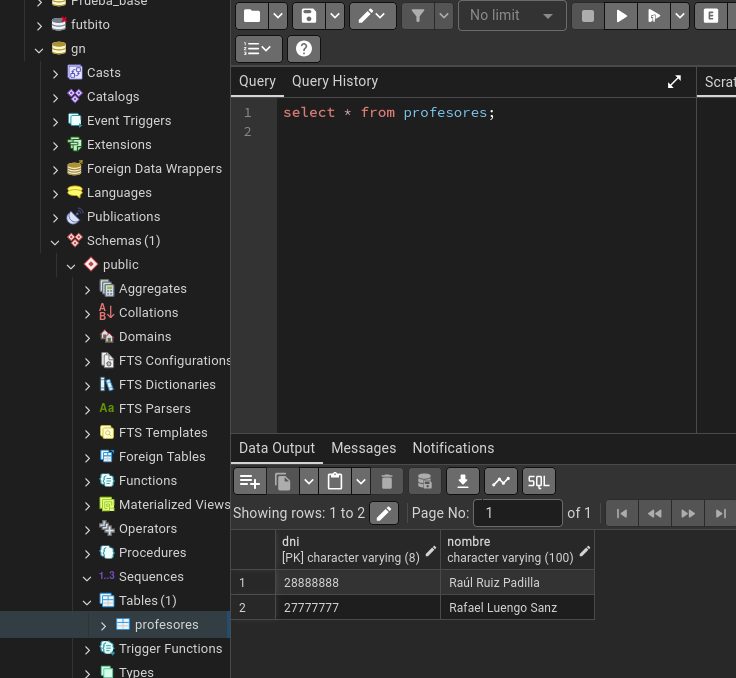The height and width of the screenshot is (678, 736).
Task: Open the Help question mark icon
Action: [x=304, y=49]
